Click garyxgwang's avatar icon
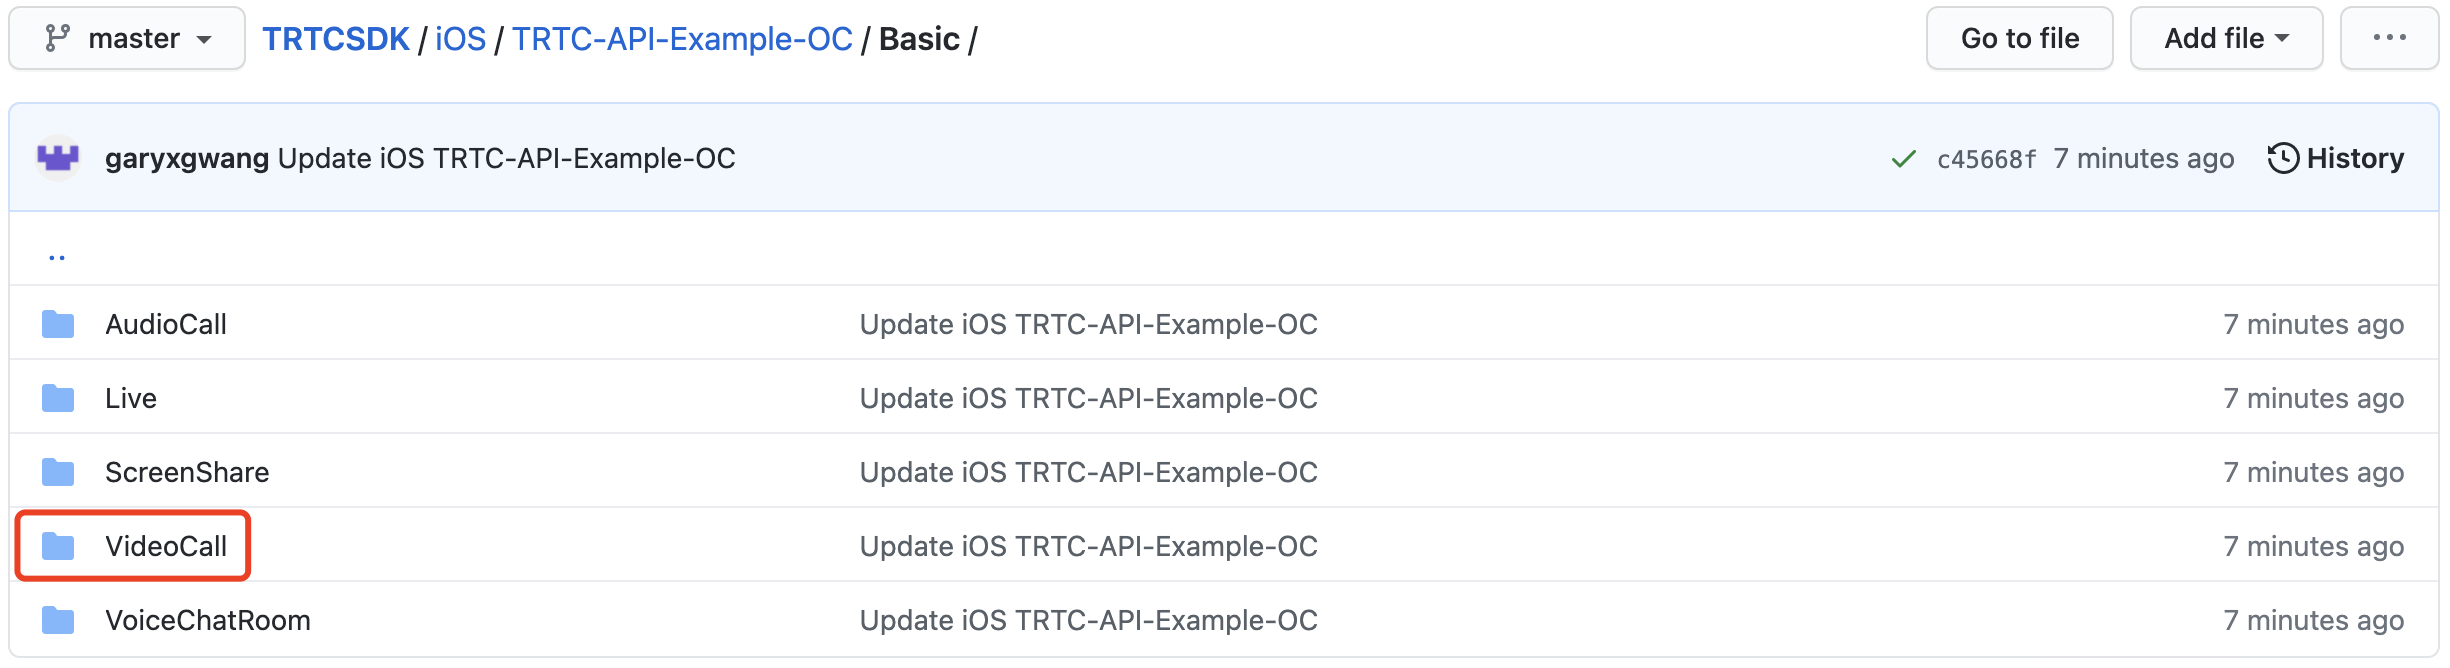This screenshot has width=2450, height=668. 58,158
